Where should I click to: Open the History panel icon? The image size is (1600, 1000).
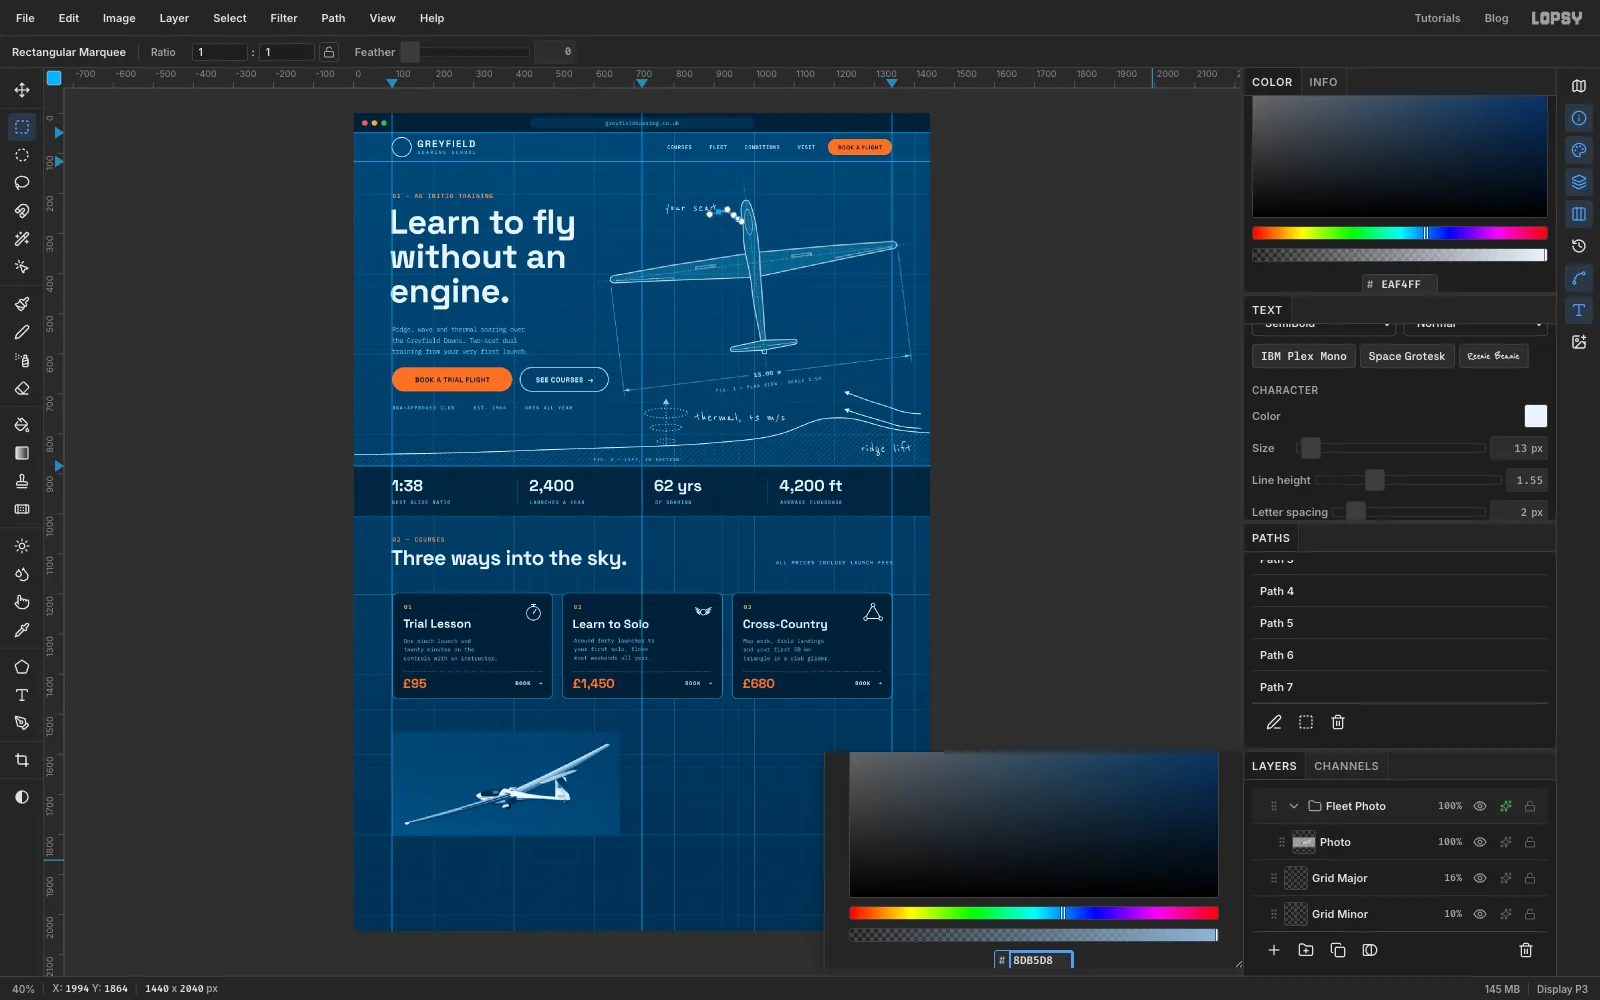pos(1579,246)
